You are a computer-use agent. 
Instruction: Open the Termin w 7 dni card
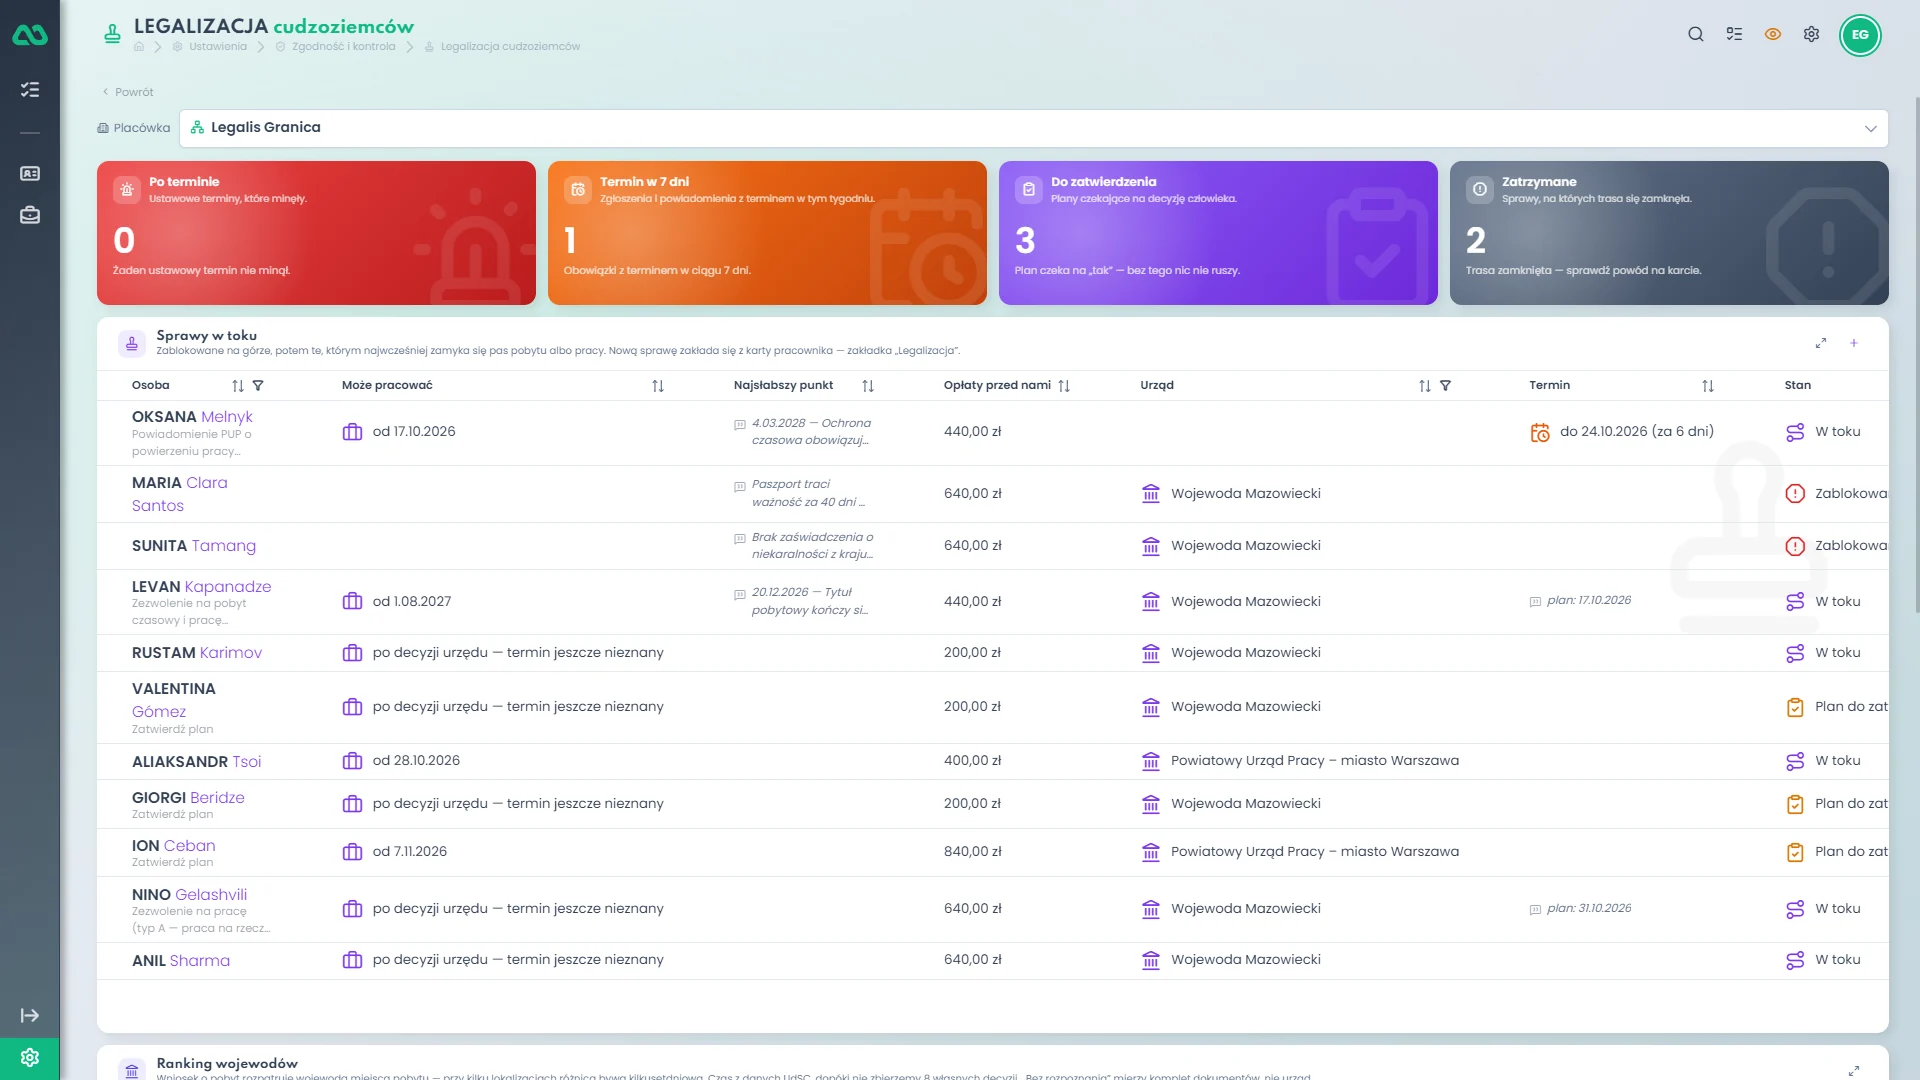pyautogui.click(x=767, y=233)
